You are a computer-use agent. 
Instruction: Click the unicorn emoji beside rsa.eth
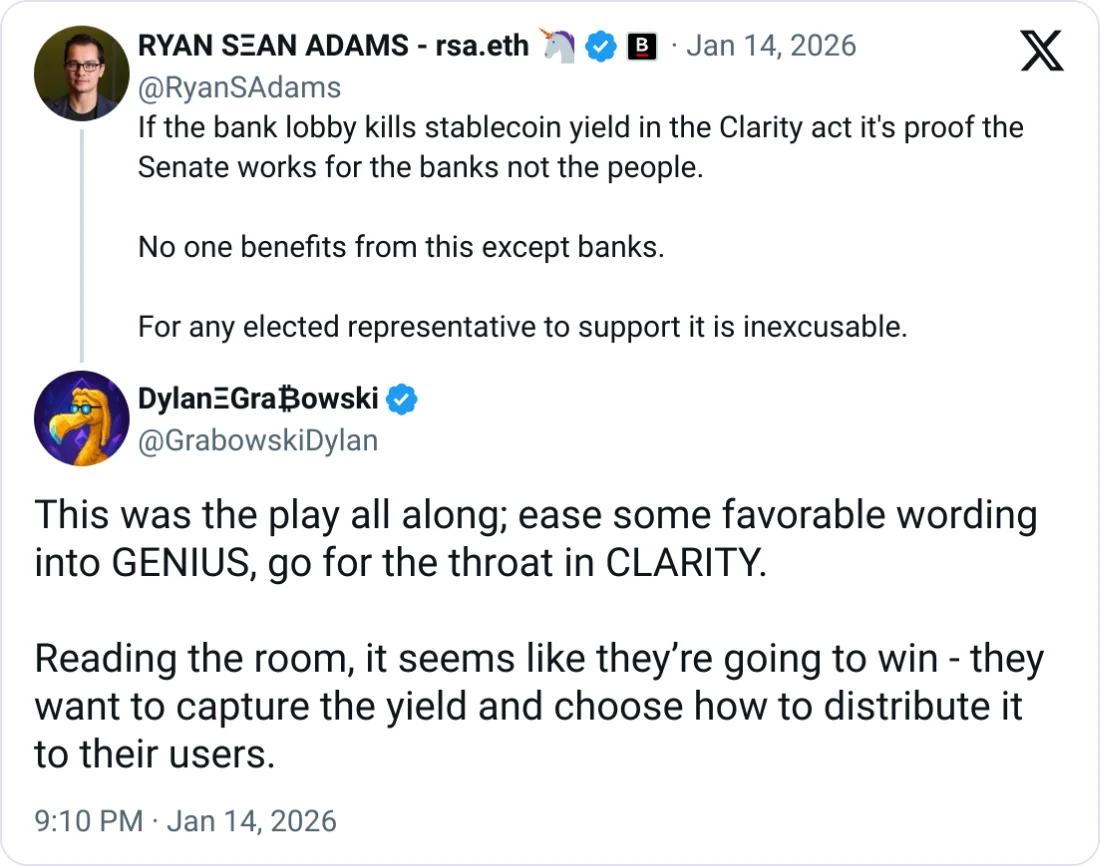click(x=556, y=46)
